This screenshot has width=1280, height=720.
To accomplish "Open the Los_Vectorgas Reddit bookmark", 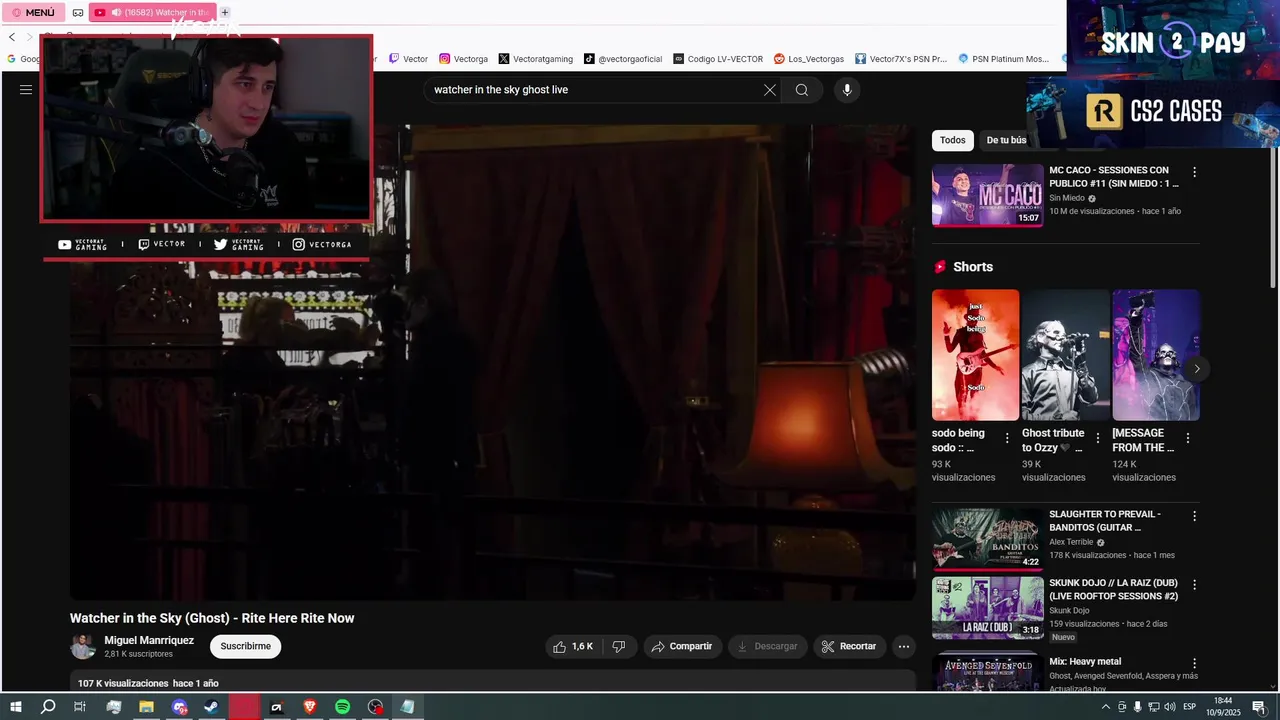I will 809,59.
